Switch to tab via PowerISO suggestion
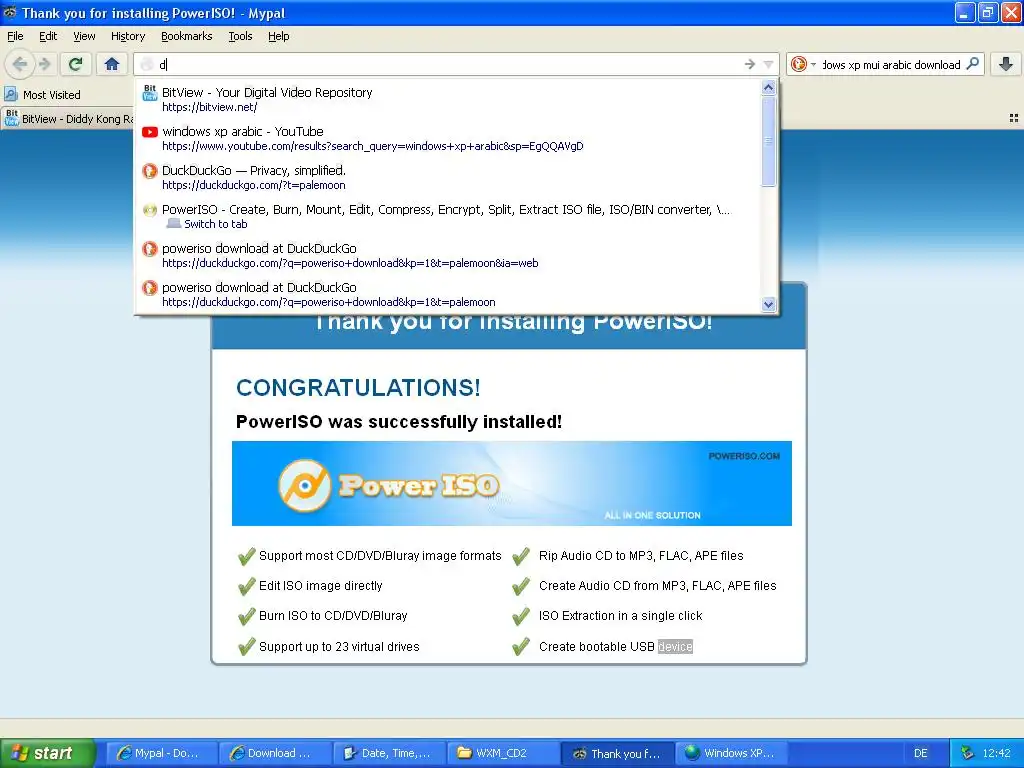The height and width of the screenshot is (768, 1024). click(448, 216)
